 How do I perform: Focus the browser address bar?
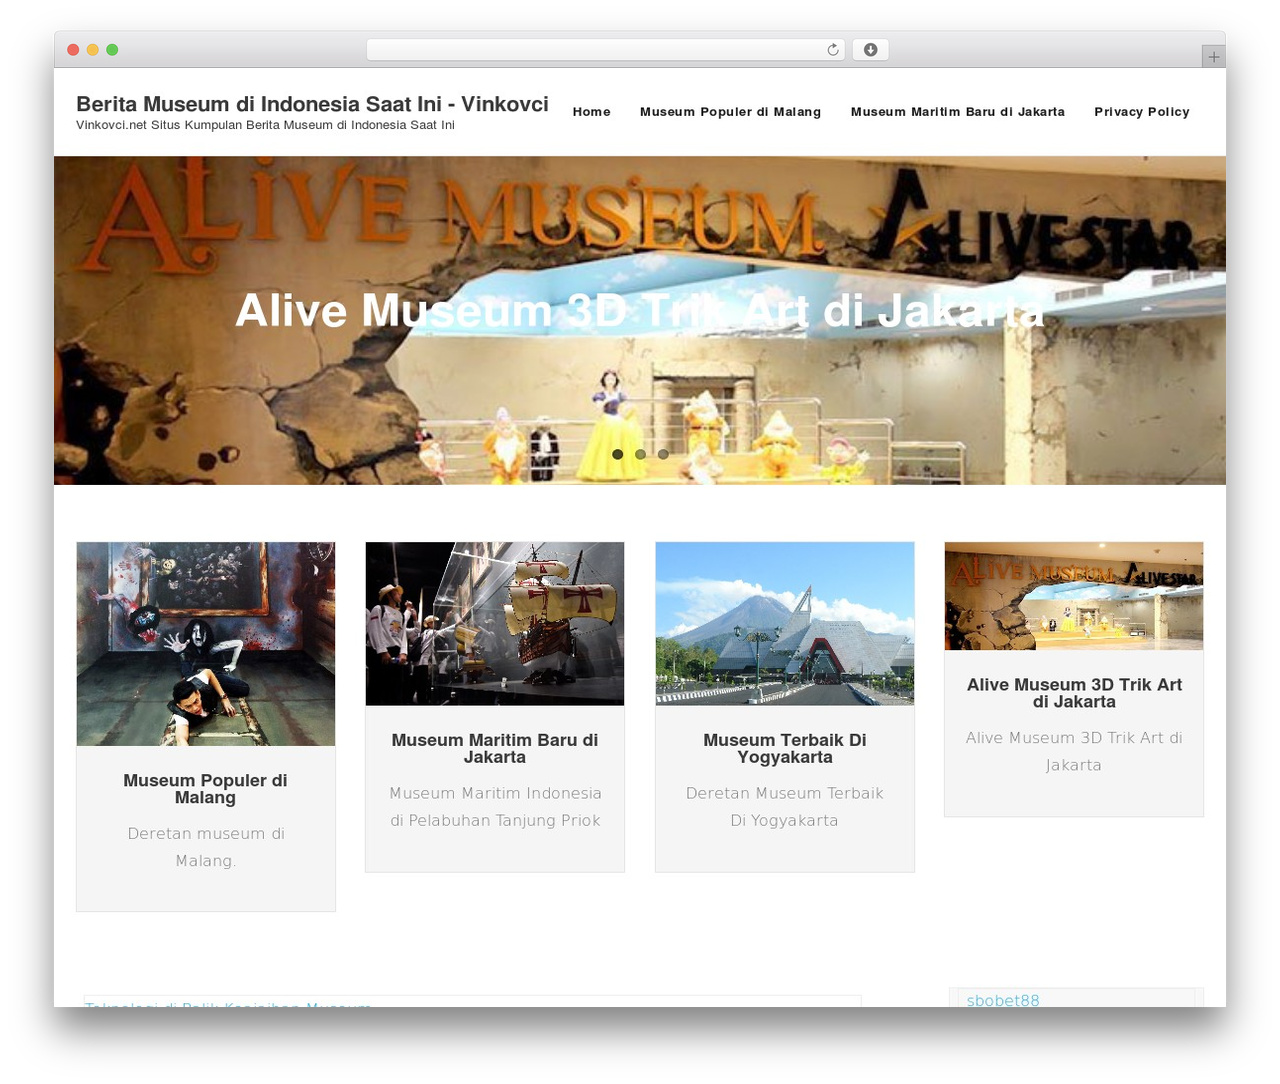(x=605, y=50)
